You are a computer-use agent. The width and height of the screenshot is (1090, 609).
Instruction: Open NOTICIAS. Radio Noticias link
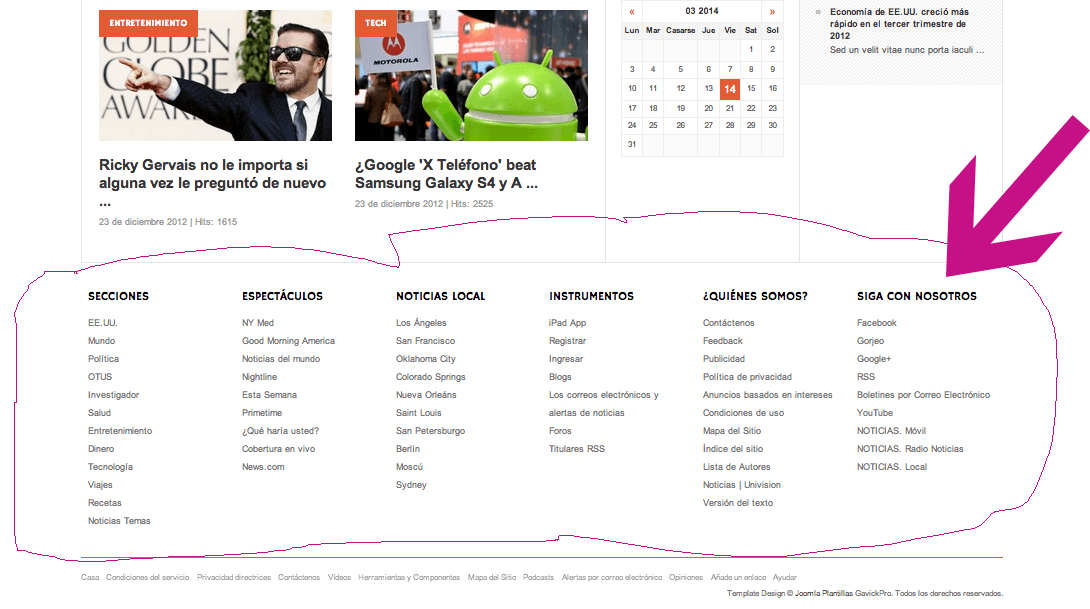point(910,449)
